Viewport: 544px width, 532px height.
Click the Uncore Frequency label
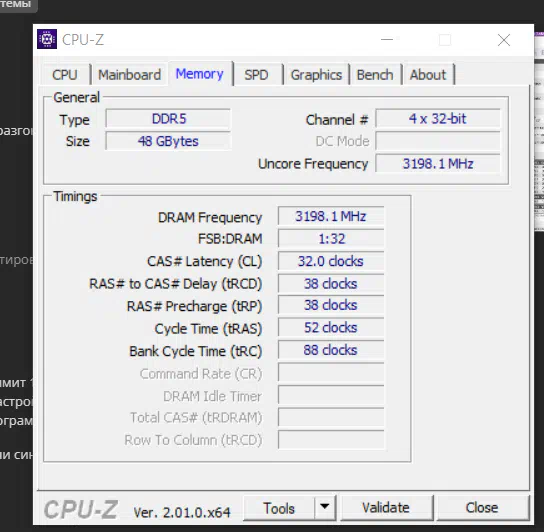(313, 164)
